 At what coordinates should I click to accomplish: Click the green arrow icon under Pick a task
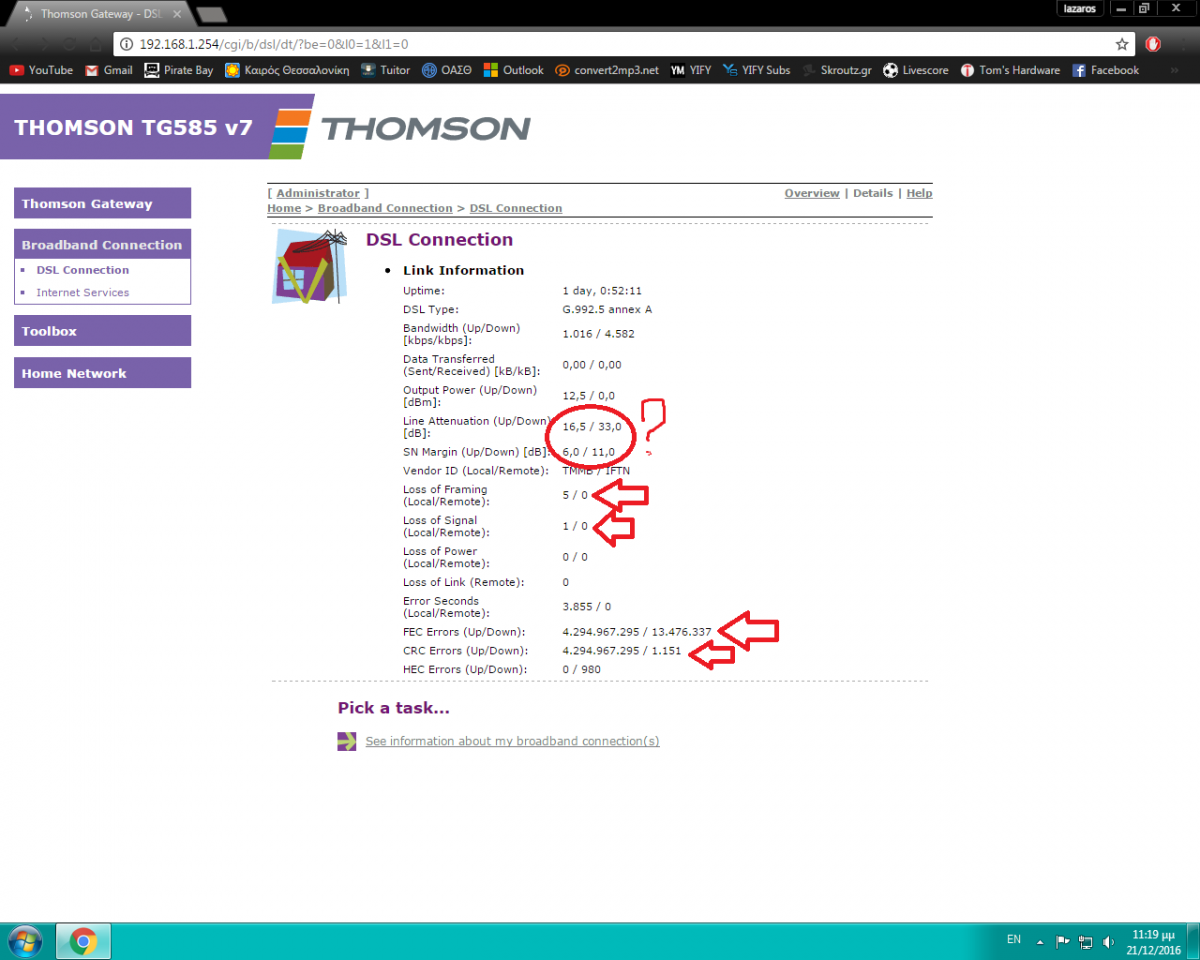(x=347, y=741)
